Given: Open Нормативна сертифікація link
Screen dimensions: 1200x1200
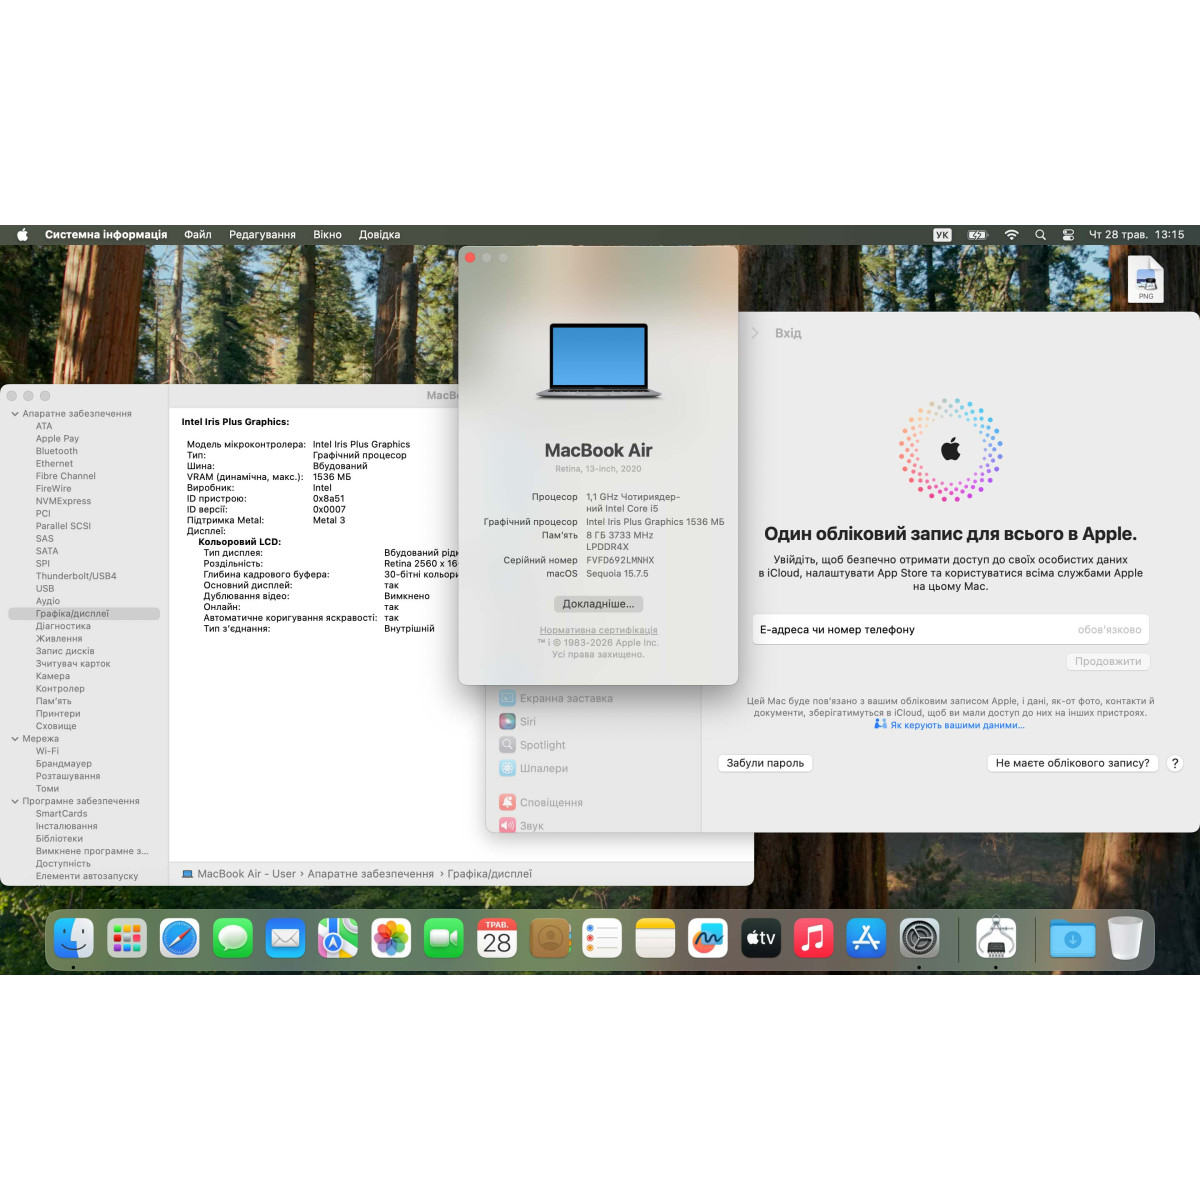Looking at the screenshot, I should coord(598,630).
